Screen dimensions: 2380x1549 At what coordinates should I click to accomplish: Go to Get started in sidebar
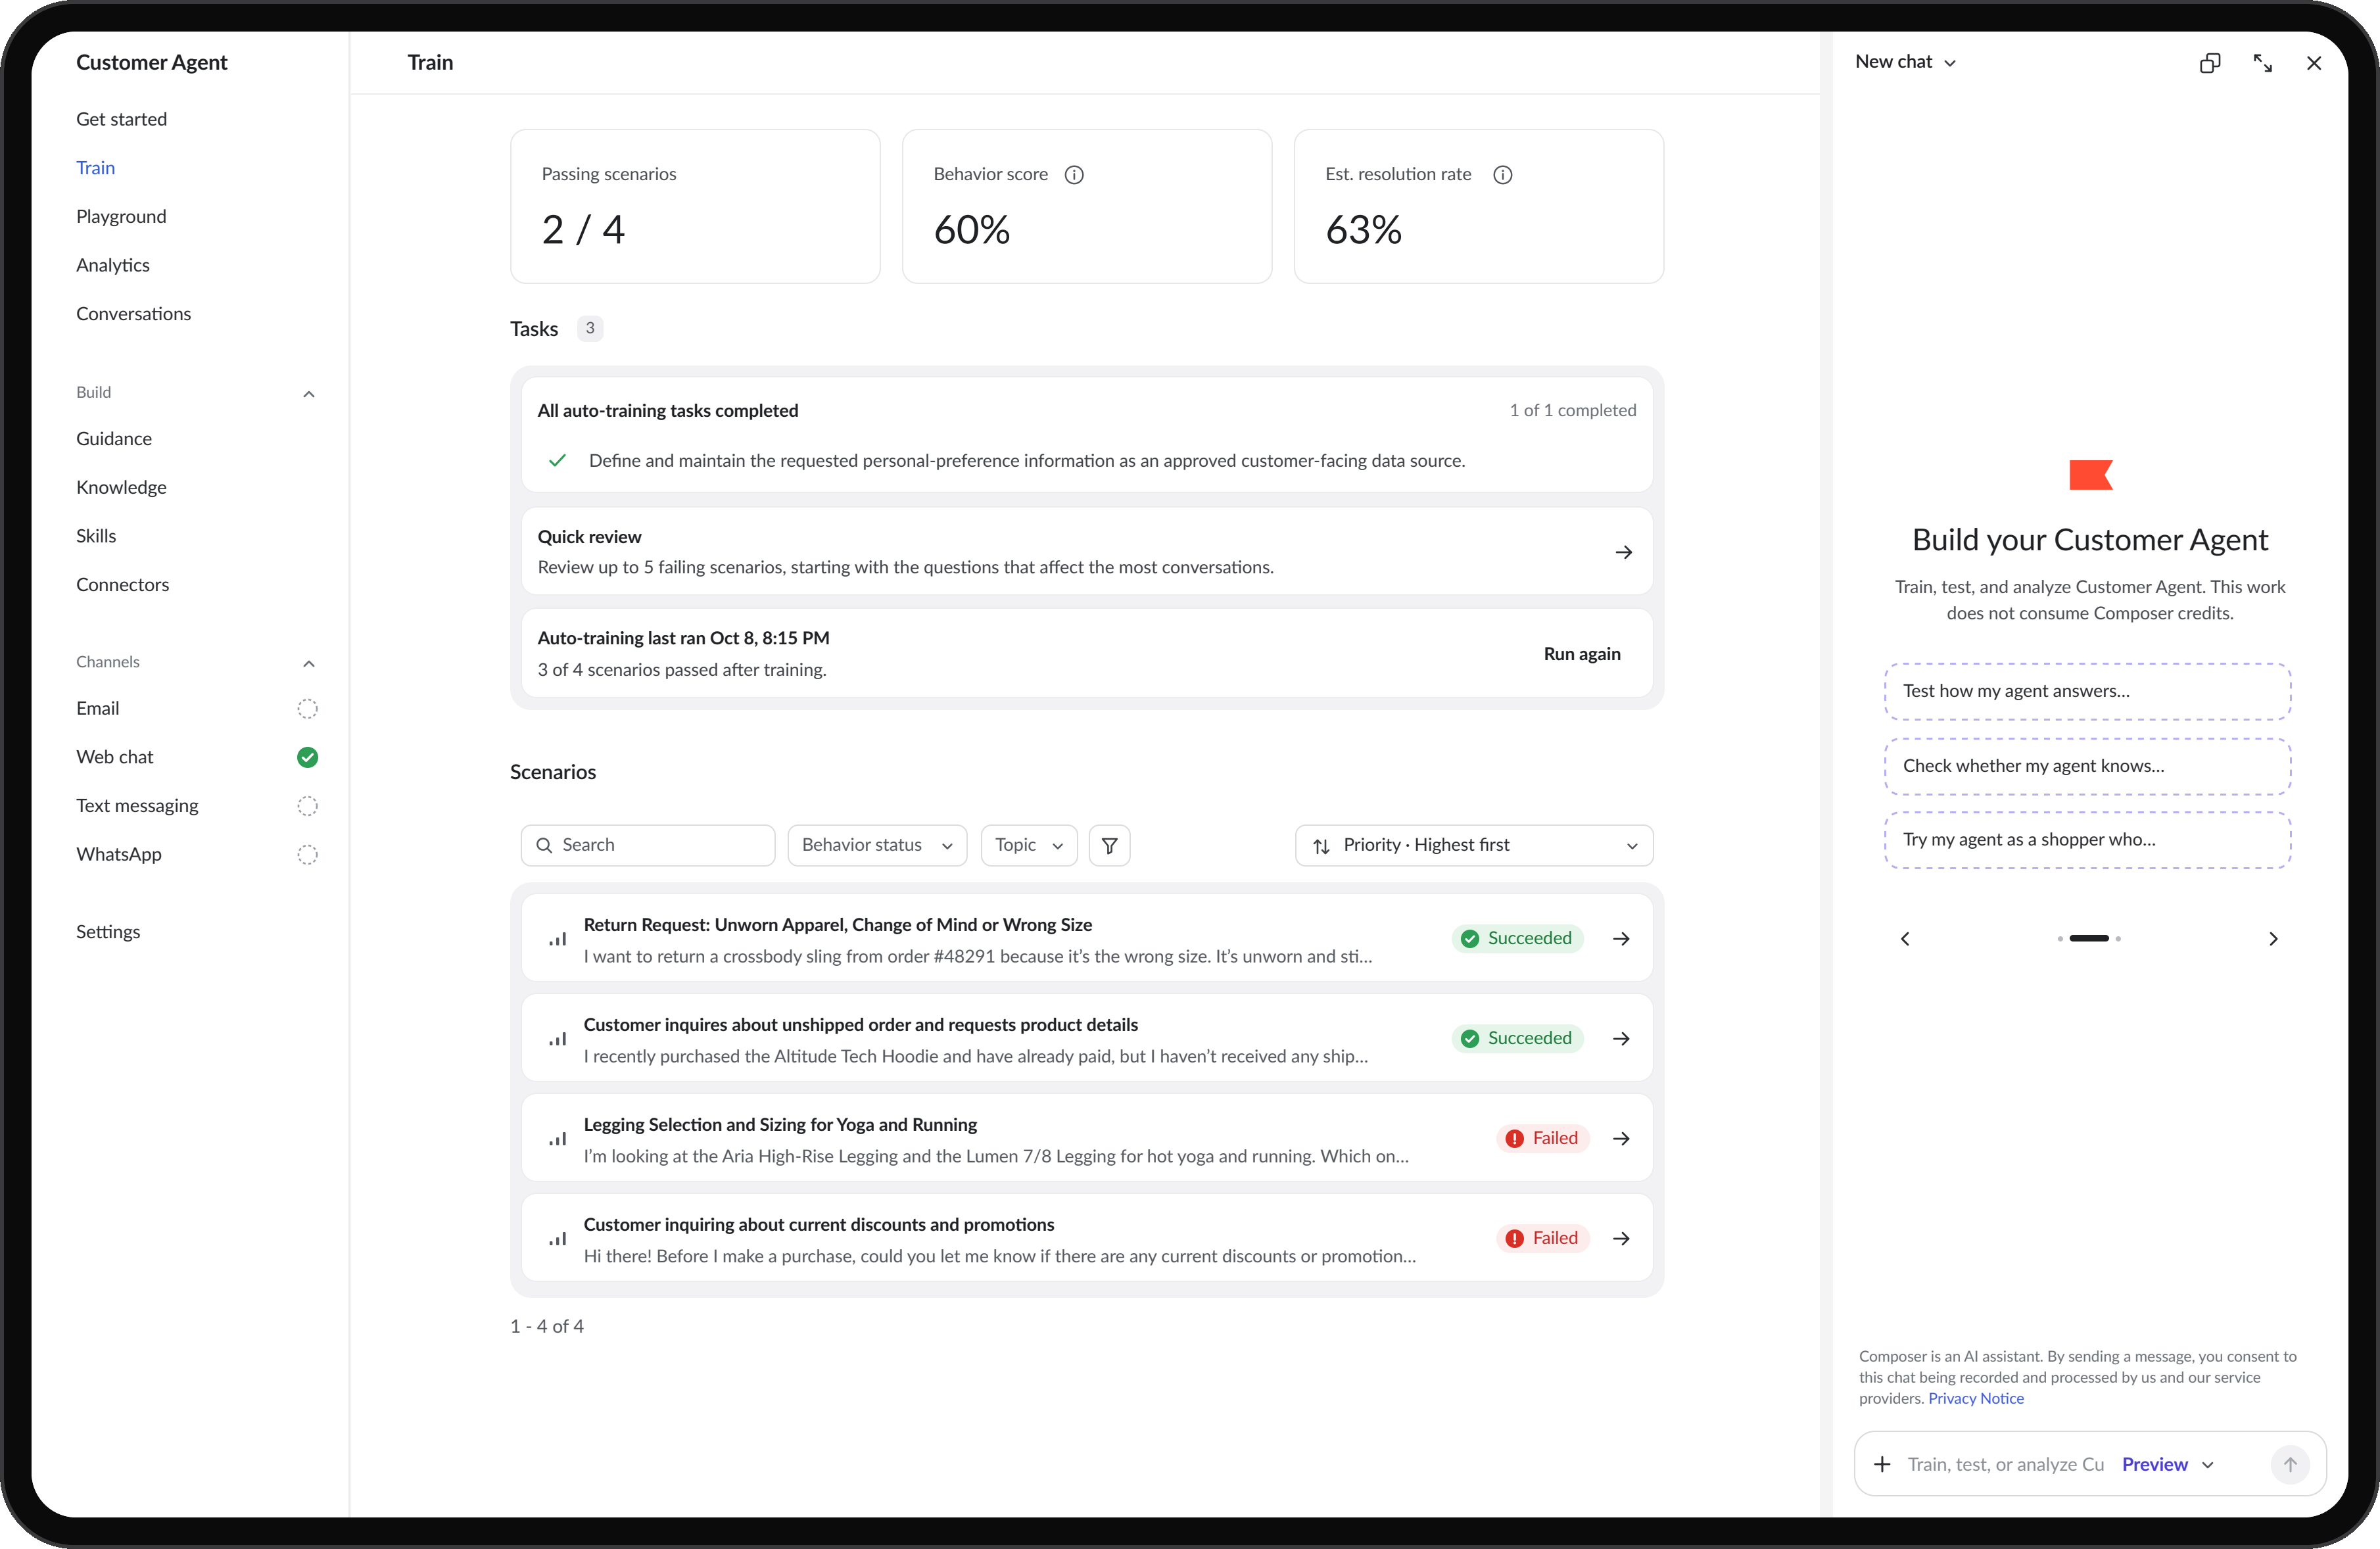(x=121, y=119)
